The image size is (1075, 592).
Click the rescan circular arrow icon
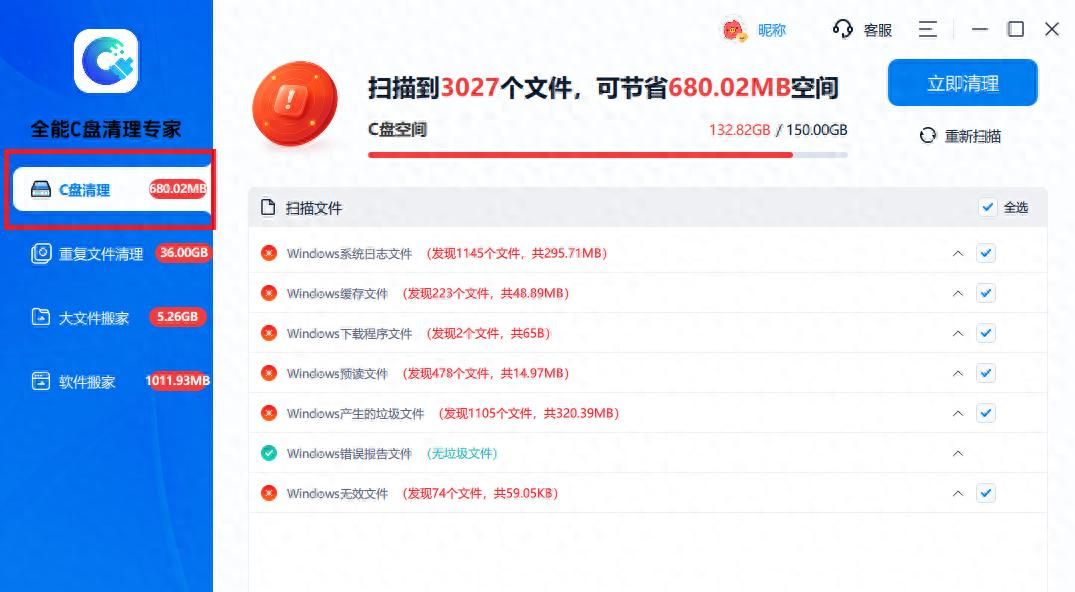click(928, 136)
